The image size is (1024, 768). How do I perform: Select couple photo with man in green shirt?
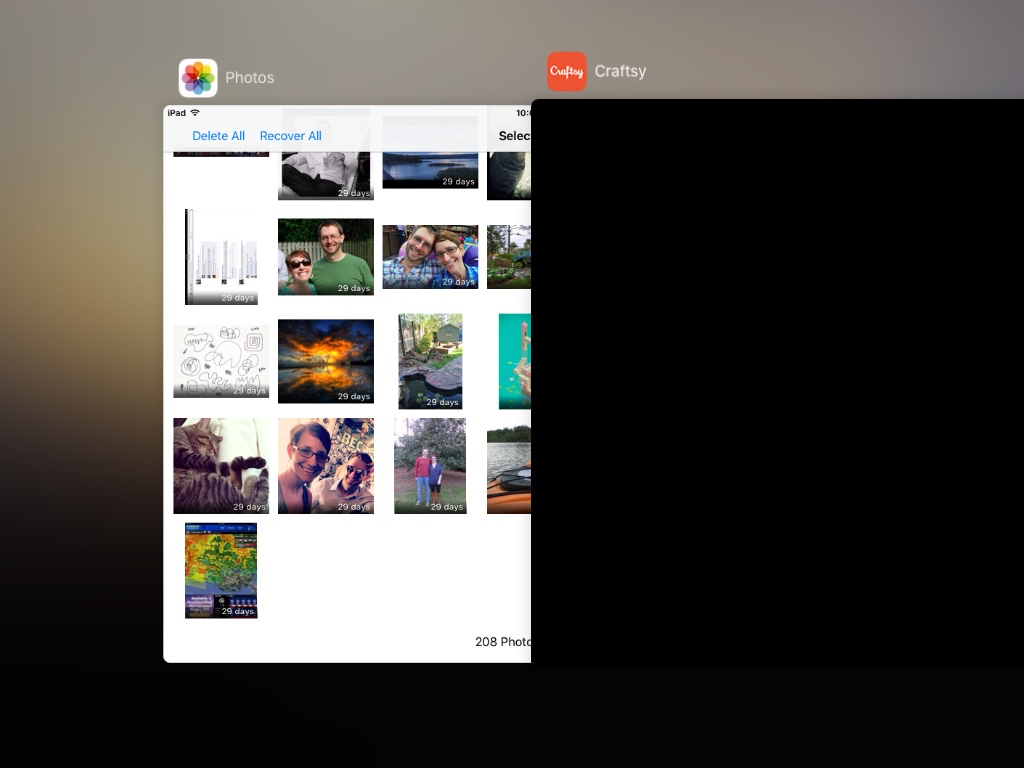326,257
